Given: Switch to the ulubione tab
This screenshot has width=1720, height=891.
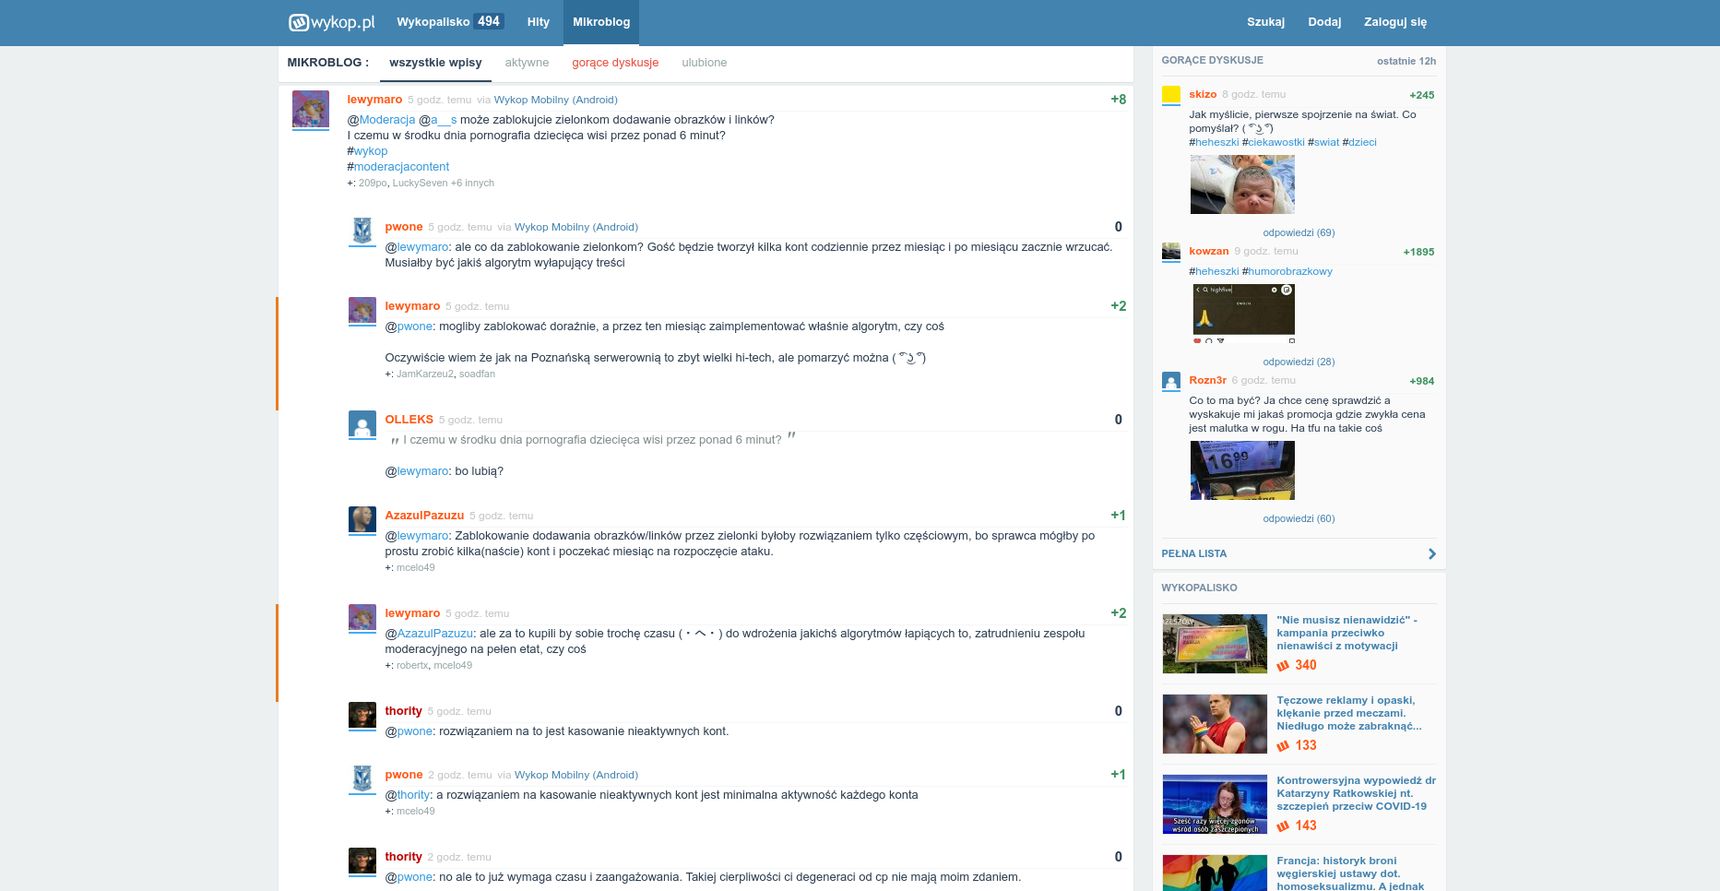Looking at the screenshot, I should [x=704, y=62].
